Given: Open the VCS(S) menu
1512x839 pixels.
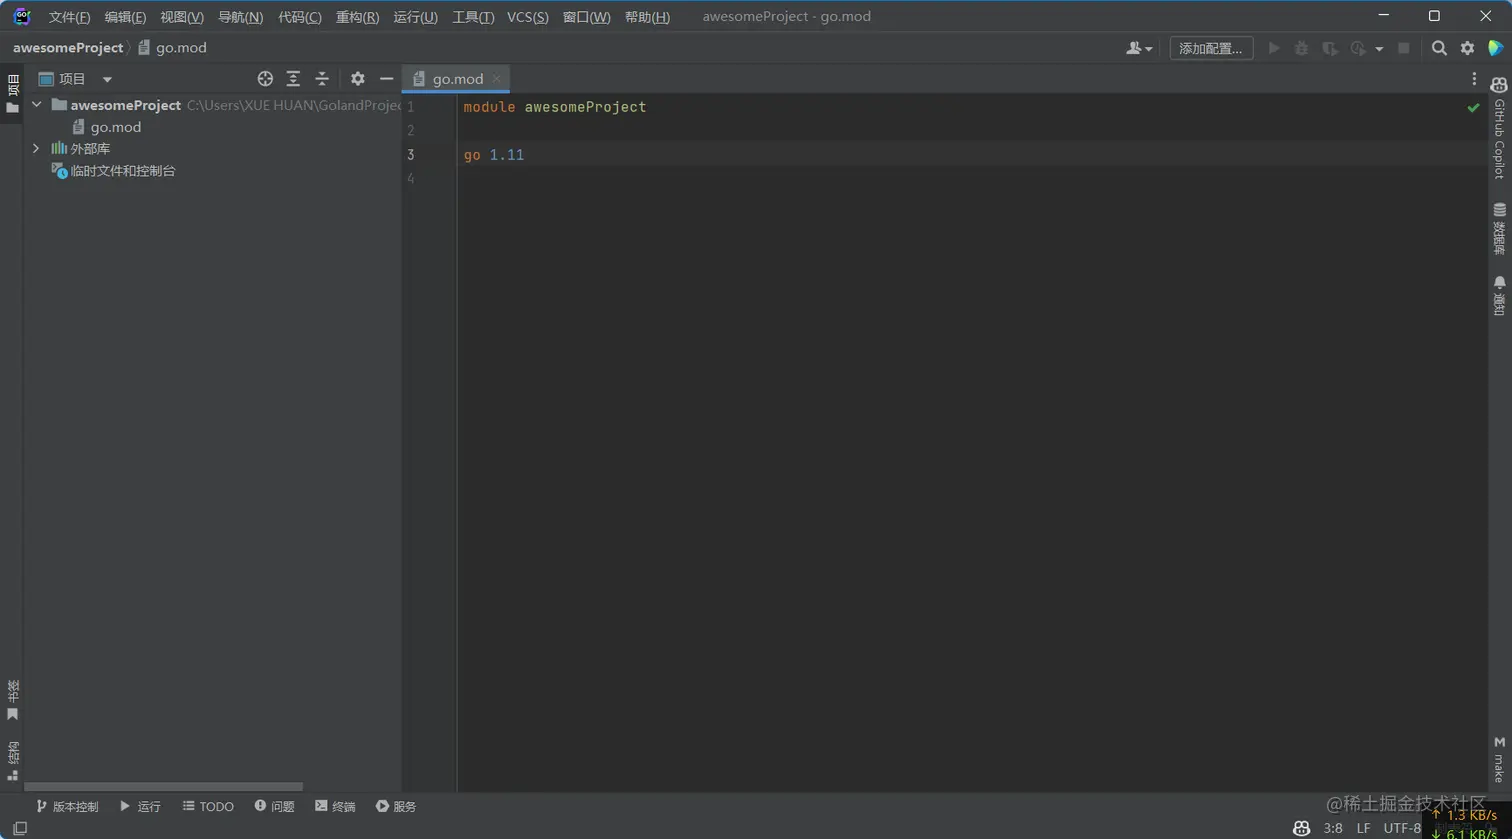Looking at the screenshot, I should (528, 17).
